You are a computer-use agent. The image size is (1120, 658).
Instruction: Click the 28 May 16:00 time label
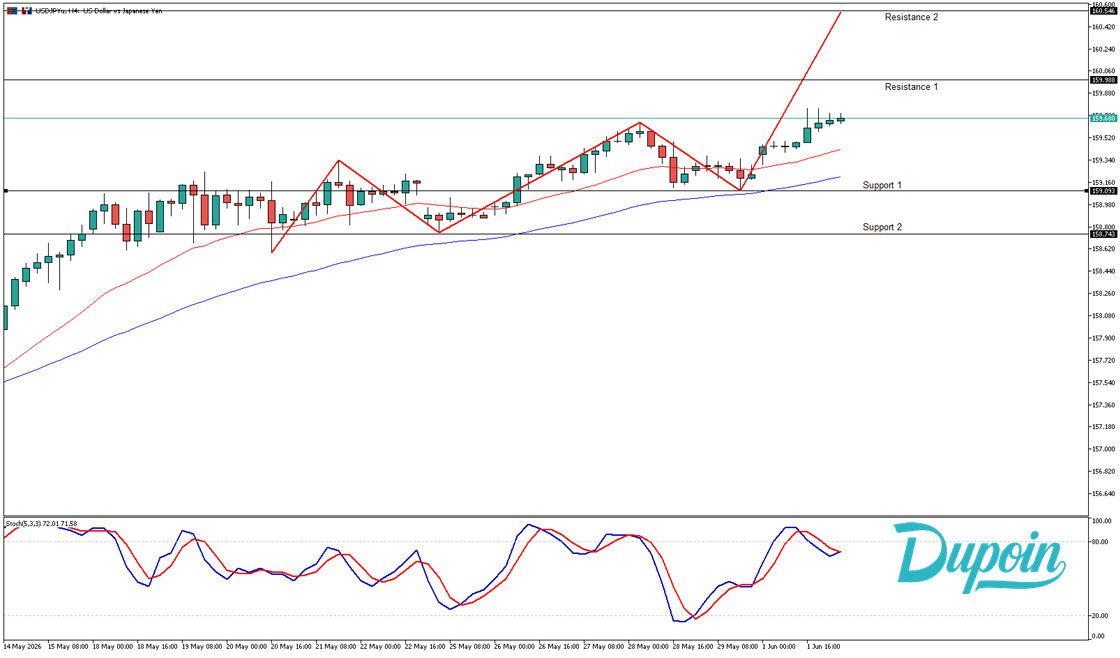(x=694, y=647)
